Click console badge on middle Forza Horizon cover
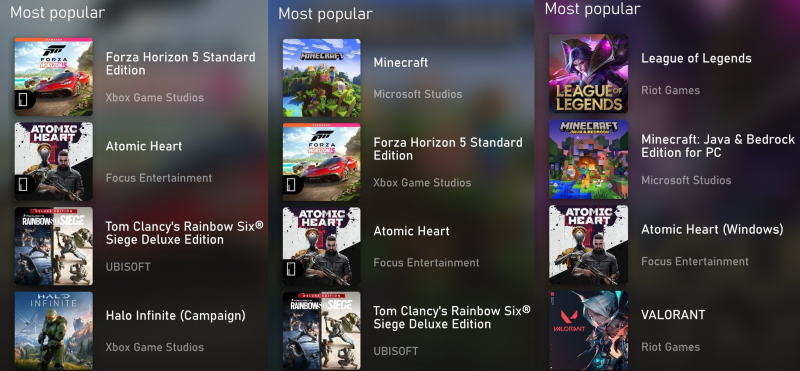800x371 pixels. point(292,184)
